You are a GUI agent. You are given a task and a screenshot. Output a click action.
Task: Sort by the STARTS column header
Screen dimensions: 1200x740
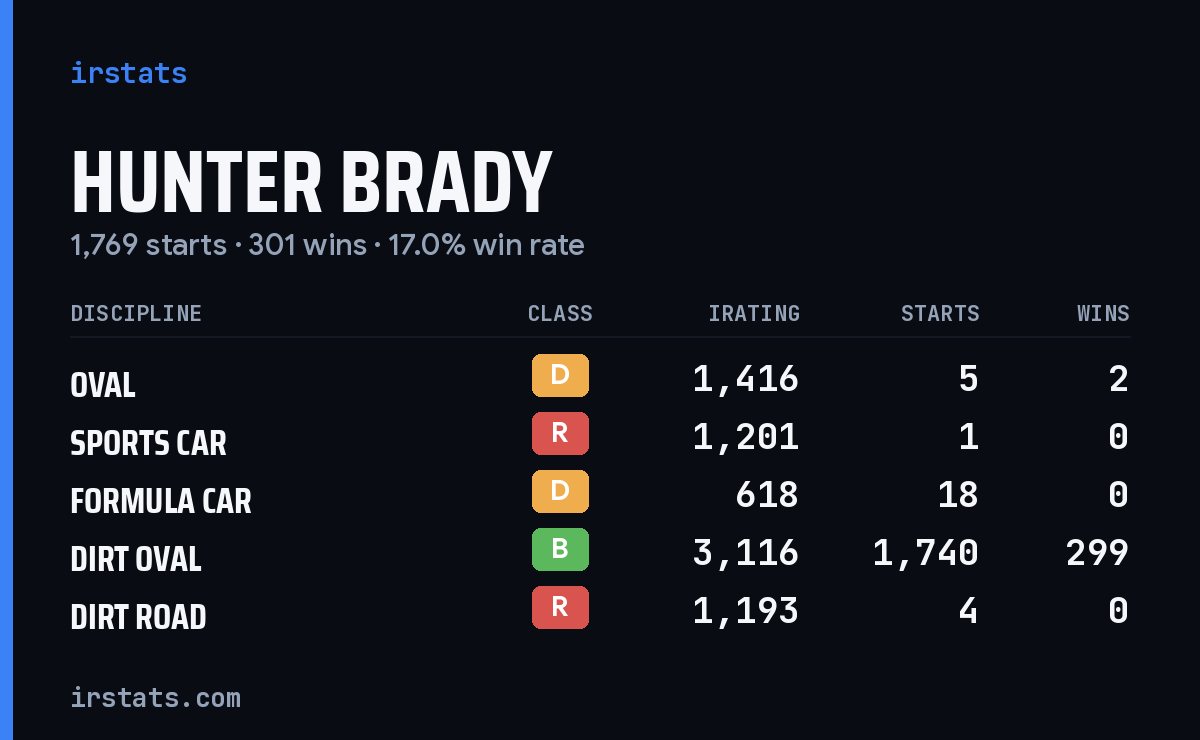[940, 314]
